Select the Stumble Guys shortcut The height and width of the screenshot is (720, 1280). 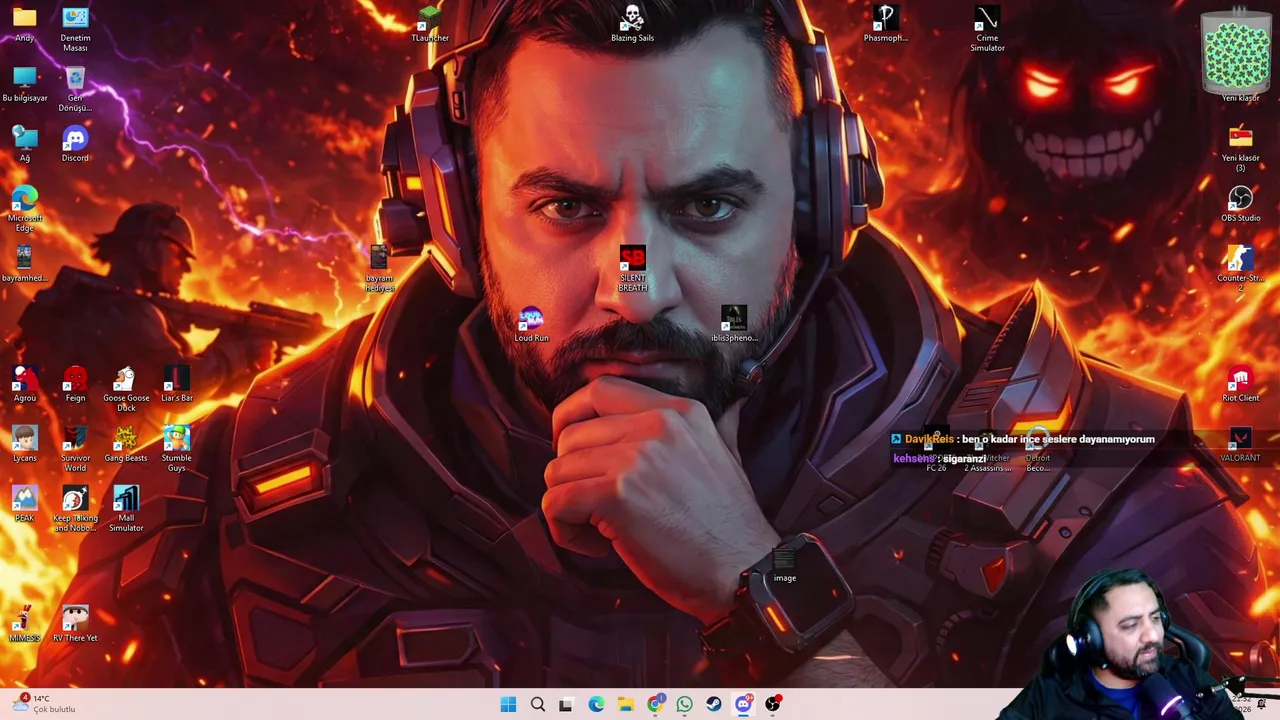[x=177, y=449]
